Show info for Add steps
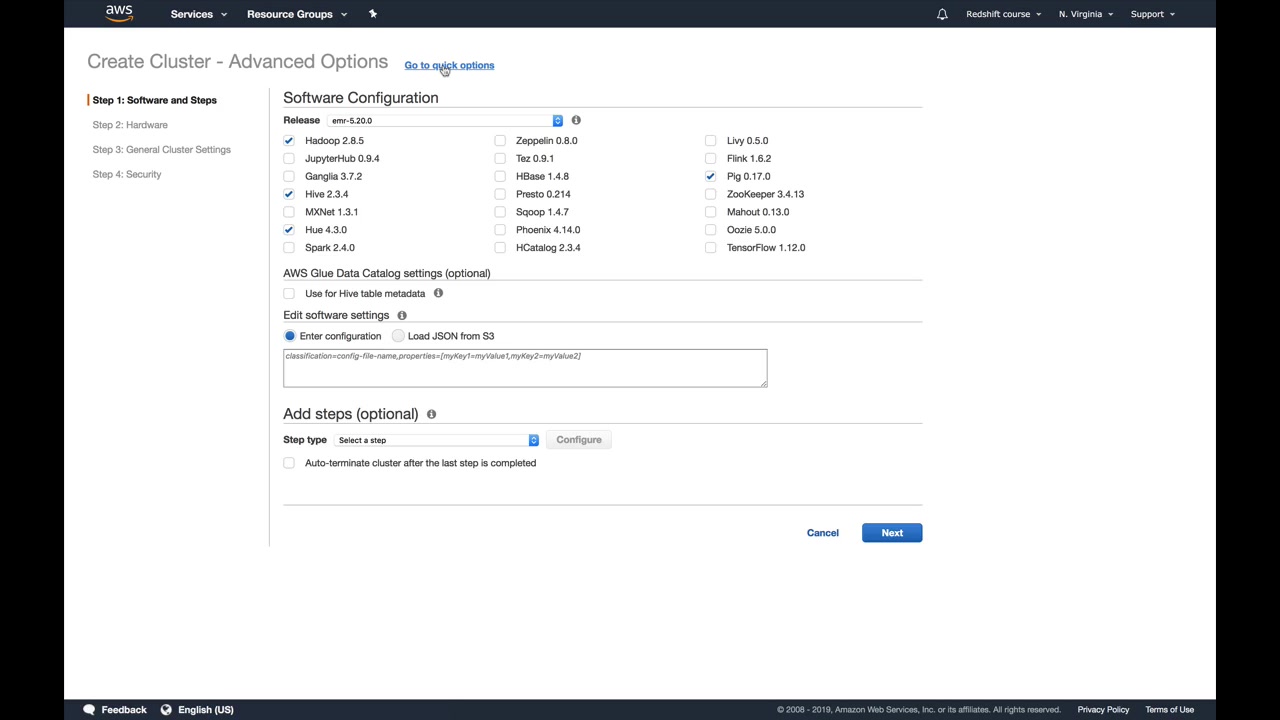 click(431, 414)
